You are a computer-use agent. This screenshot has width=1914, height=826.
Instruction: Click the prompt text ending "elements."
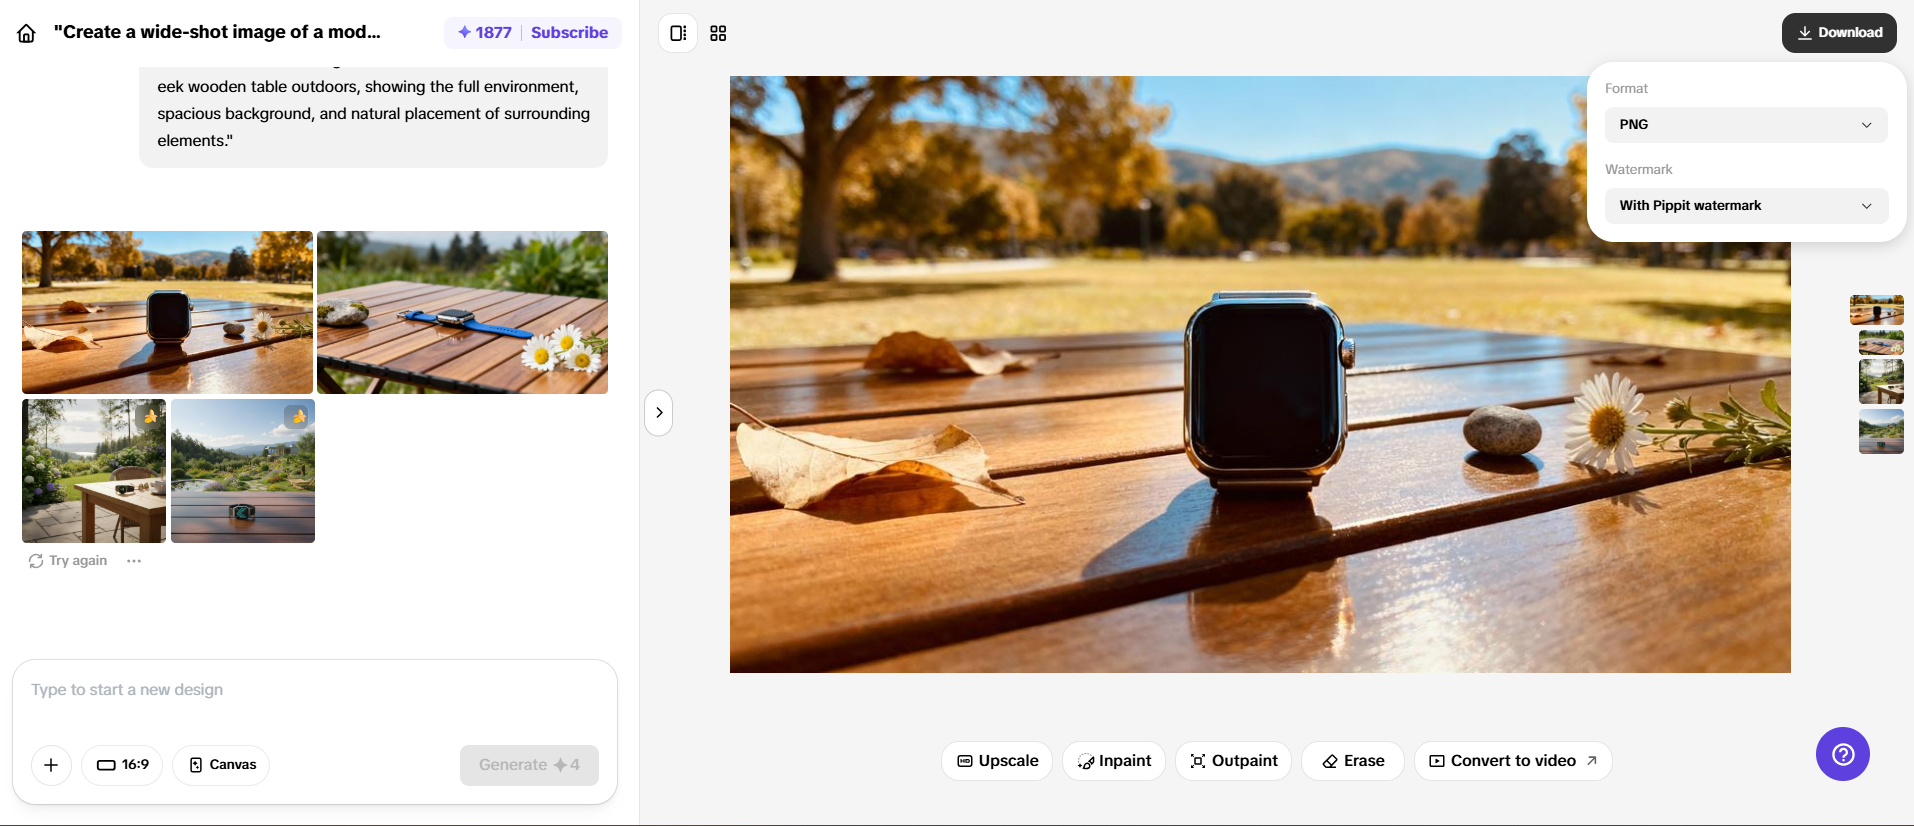pos(373,114)
